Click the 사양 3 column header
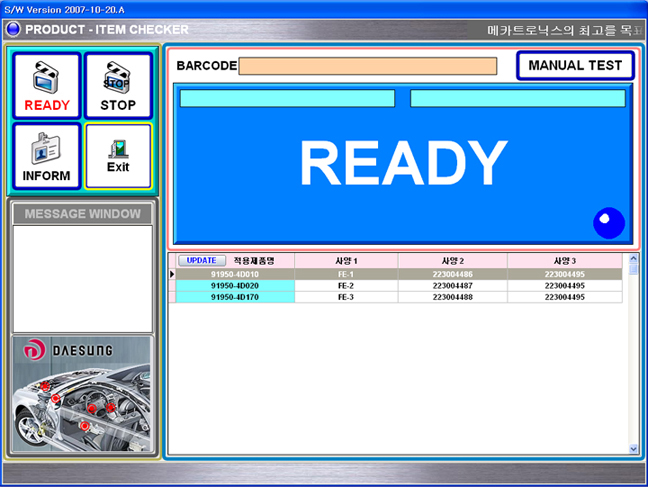Viewport: 648px width, 487px height. [565, 261]
